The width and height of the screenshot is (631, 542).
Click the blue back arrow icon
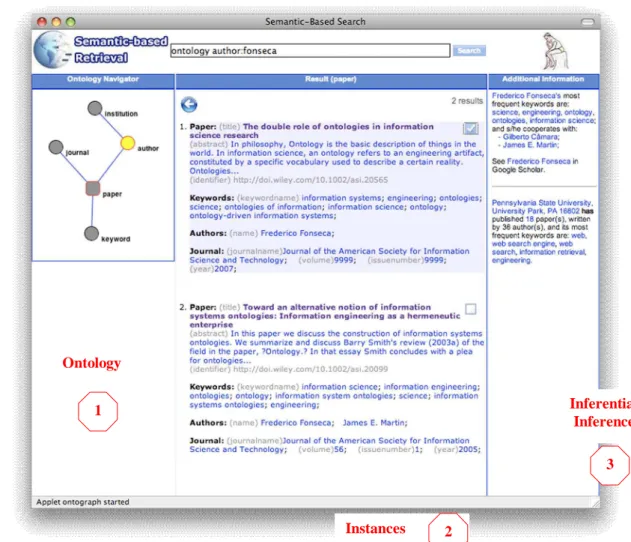coord(189,105)
